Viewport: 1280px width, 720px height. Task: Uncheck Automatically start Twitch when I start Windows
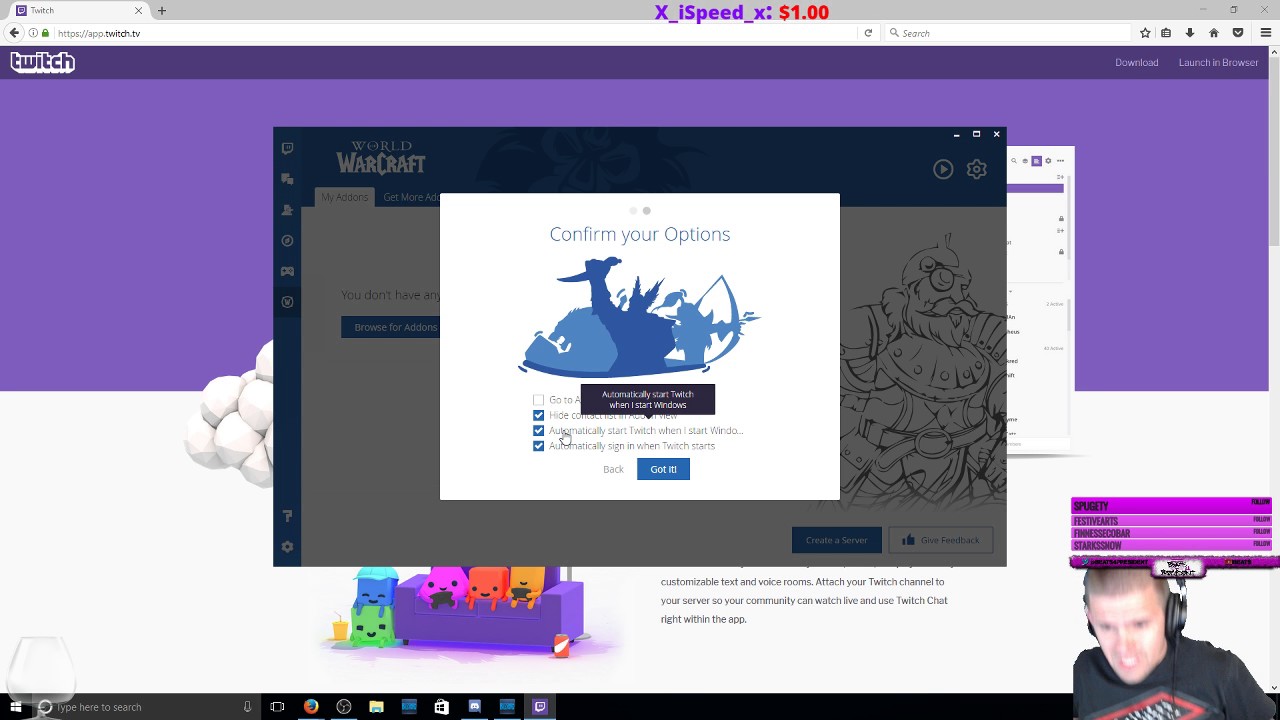(539, 431)
